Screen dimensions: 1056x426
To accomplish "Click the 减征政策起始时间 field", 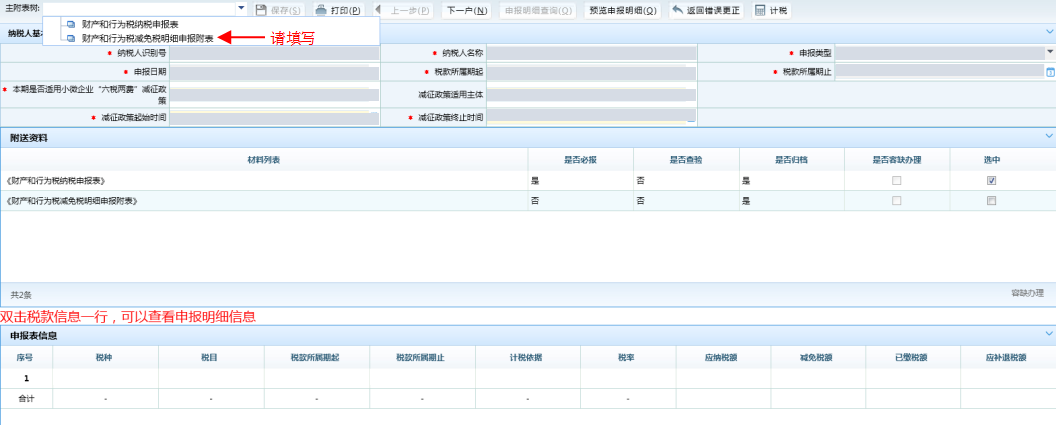I will tap(273, 118).
